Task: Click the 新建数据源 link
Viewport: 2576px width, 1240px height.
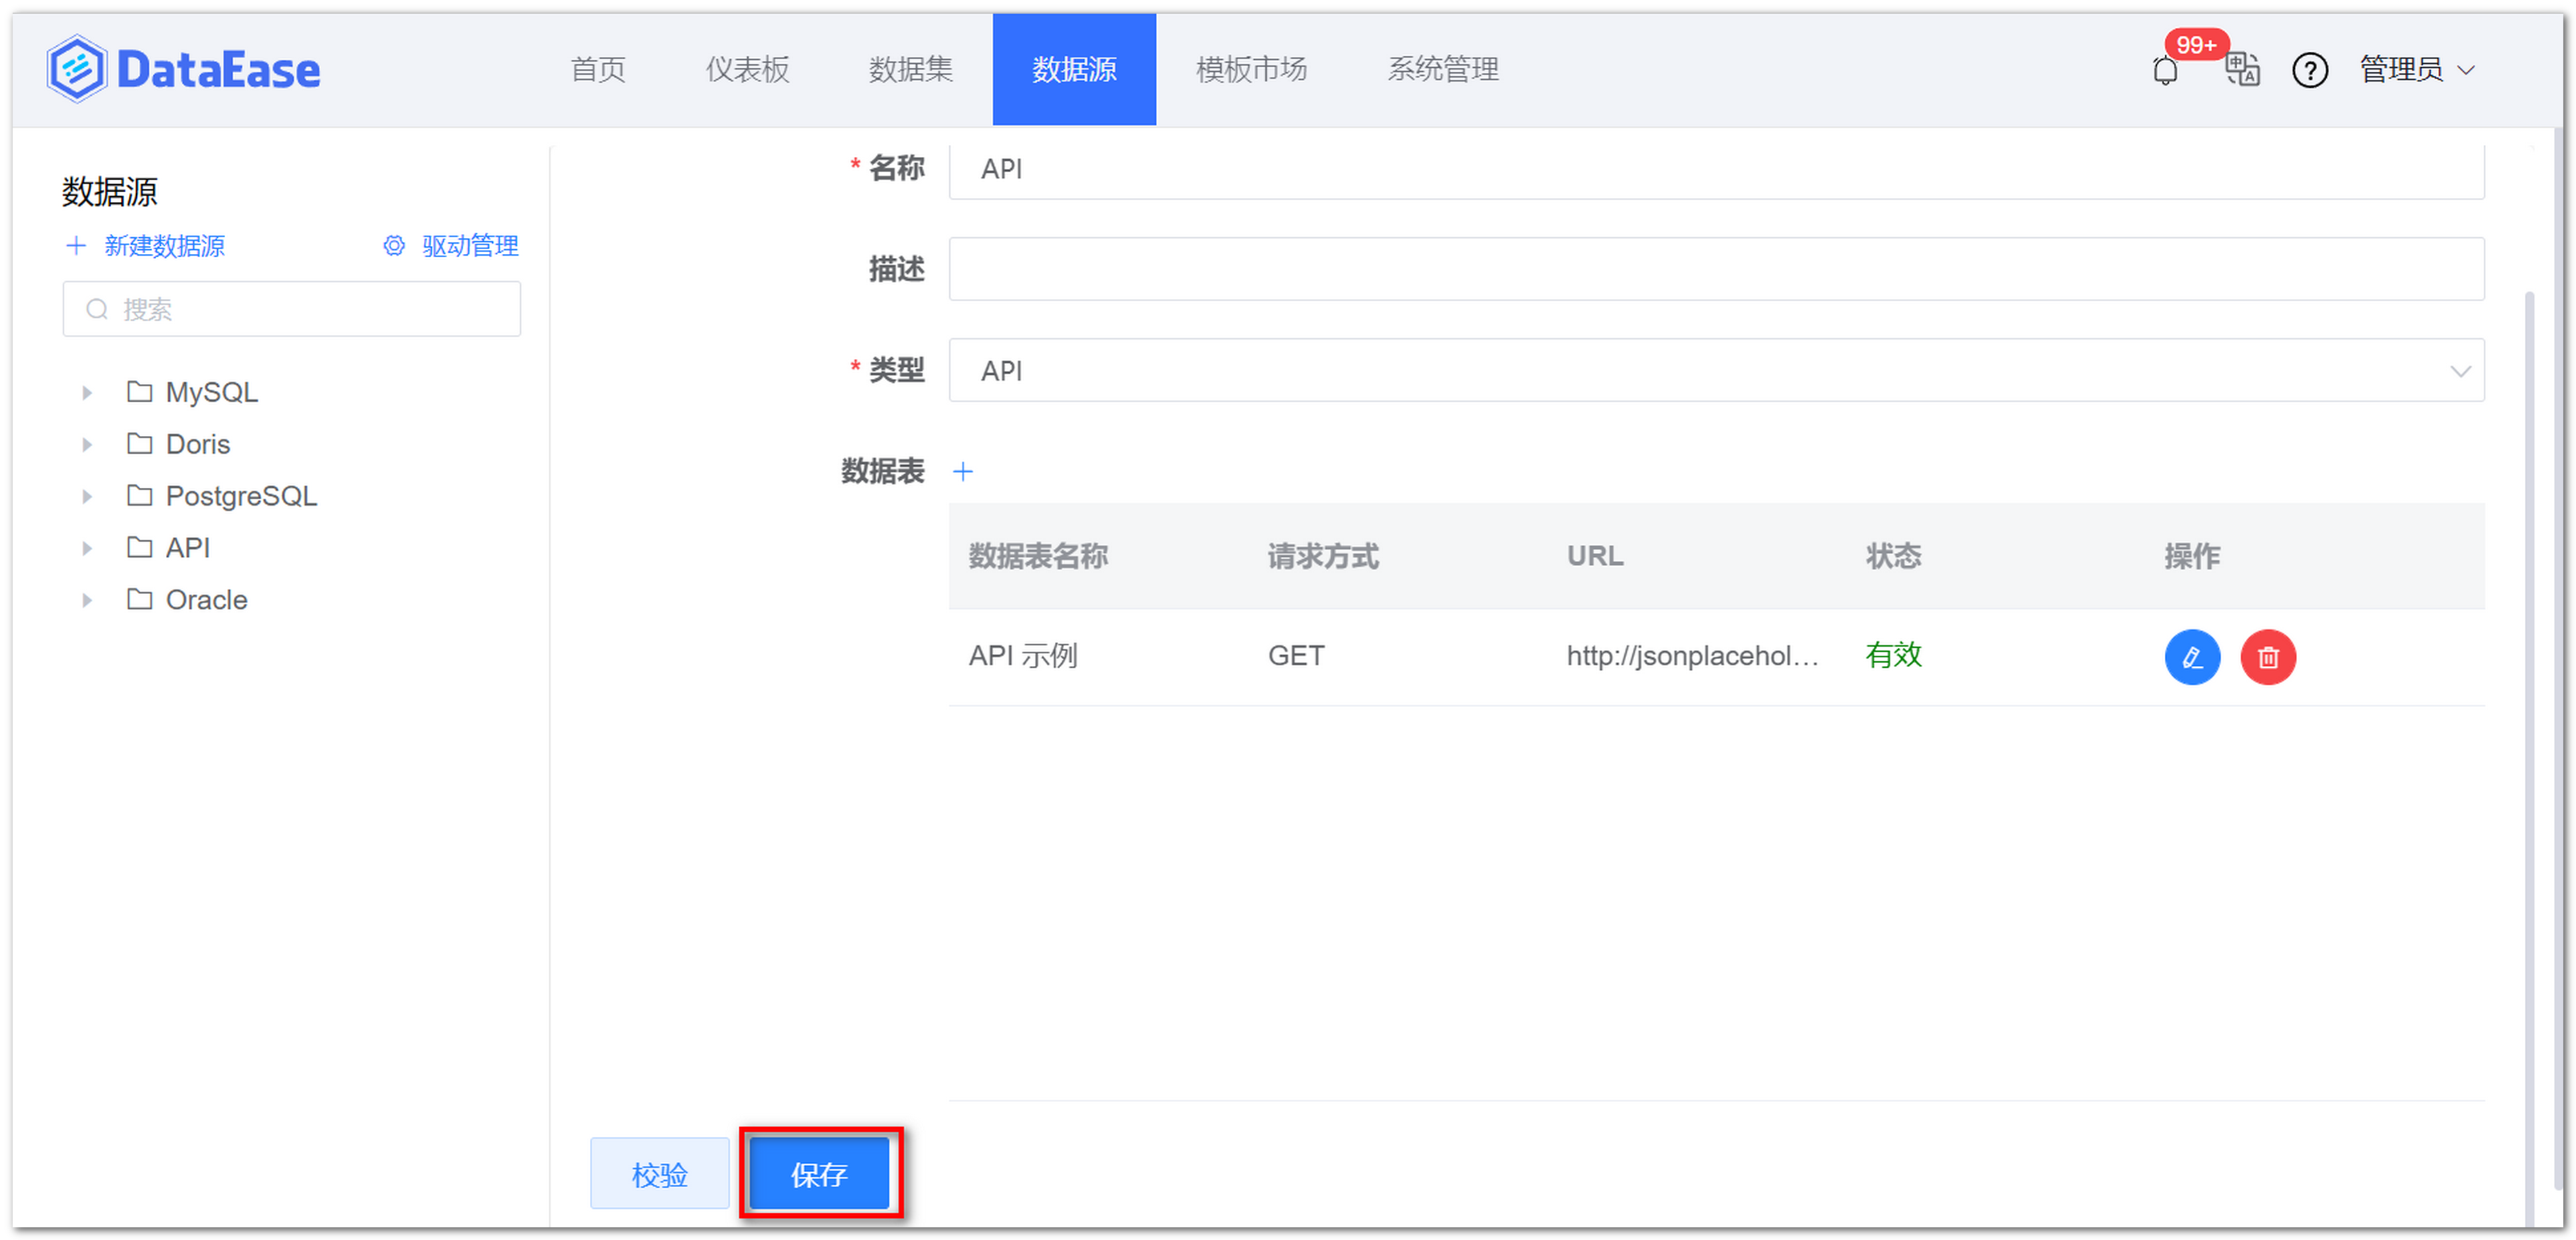Action: coord(164,245)
